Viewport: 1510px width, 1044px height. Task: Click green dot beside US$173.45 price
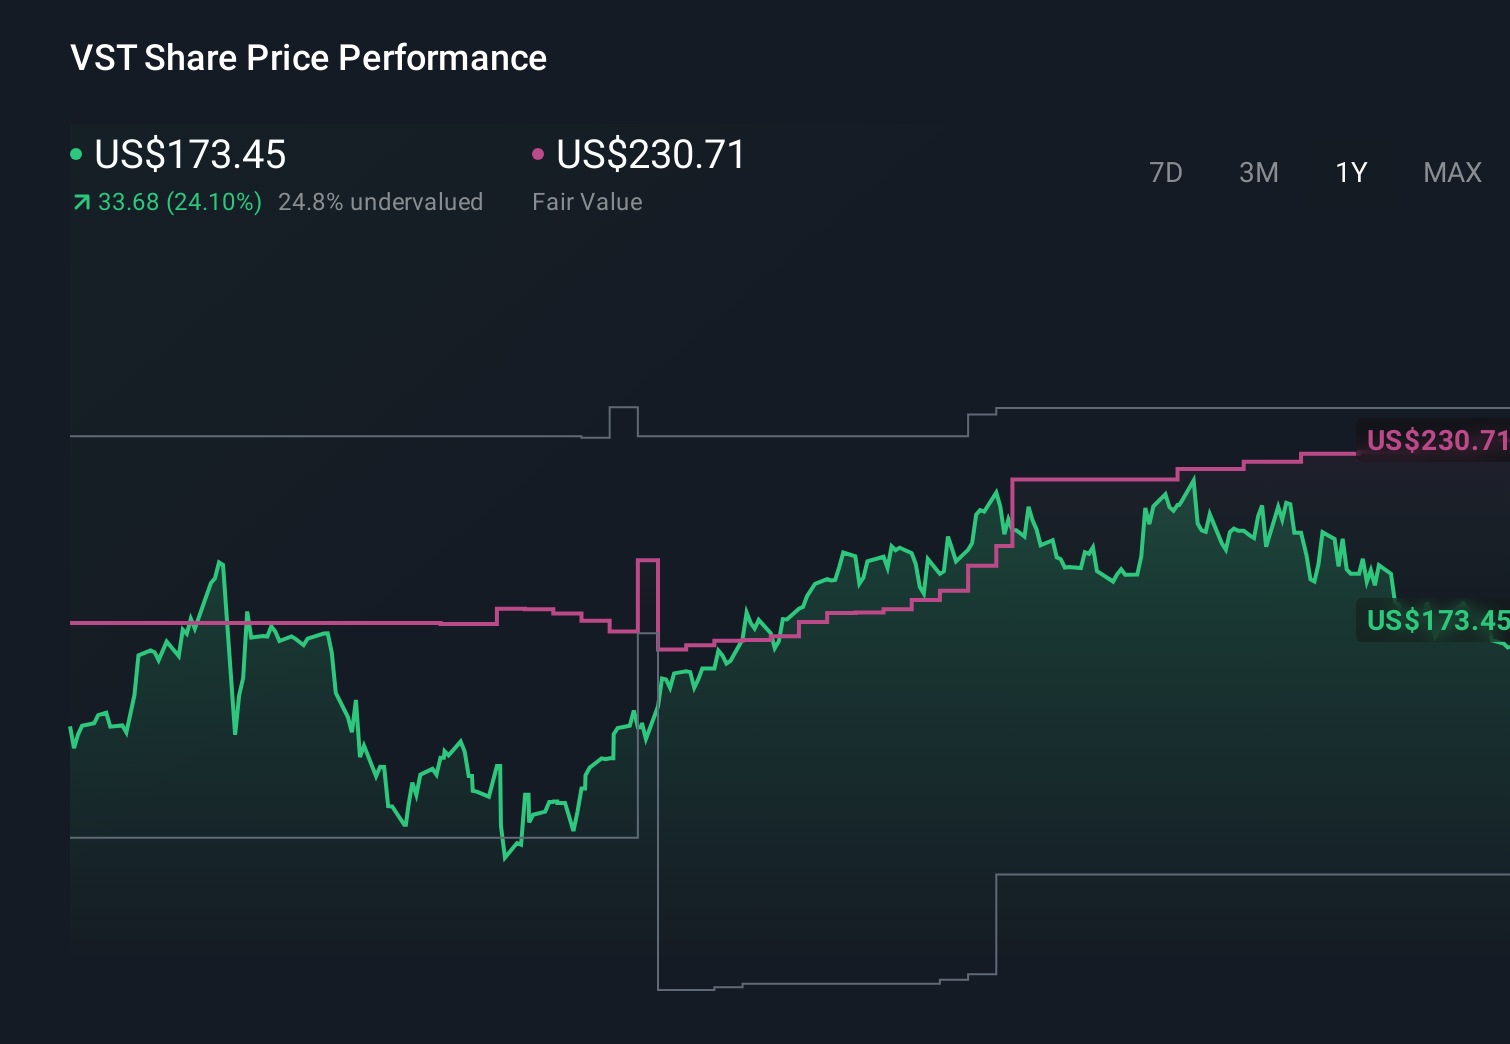(76, 154)
